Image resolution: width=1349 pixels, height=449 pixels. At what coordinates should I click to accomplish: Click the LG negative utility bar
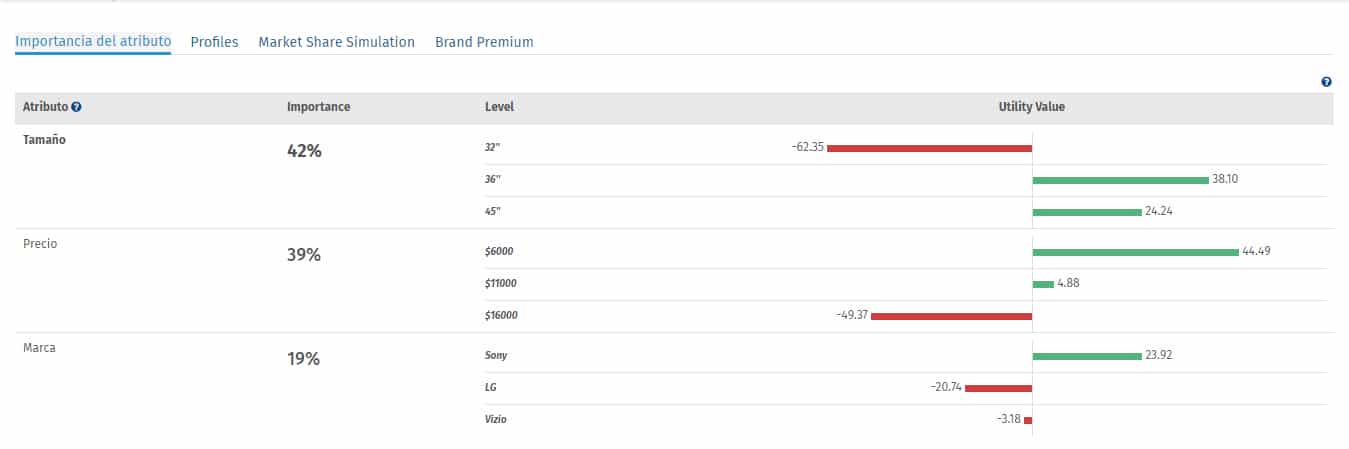click(998, 388)
